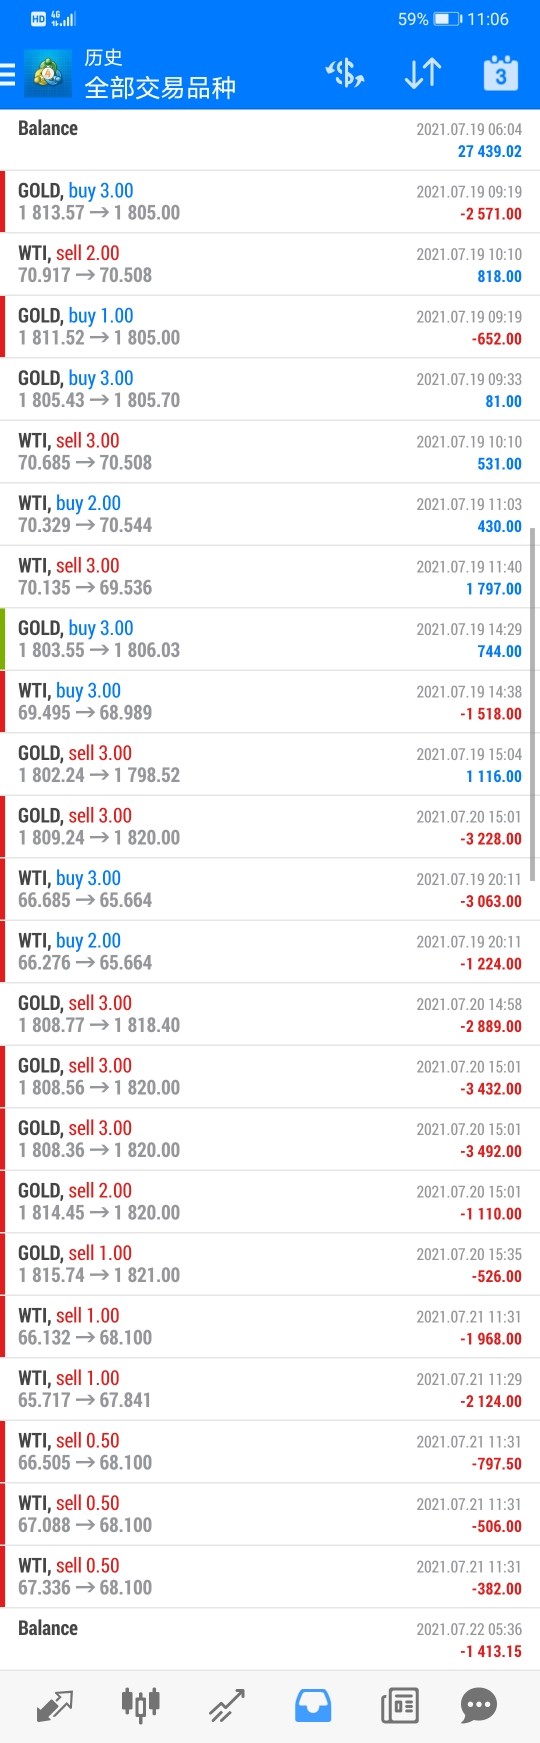
Task: Select the GOLD buy 3.00 loss -2 571.00 row
Action: pos(270,201)
